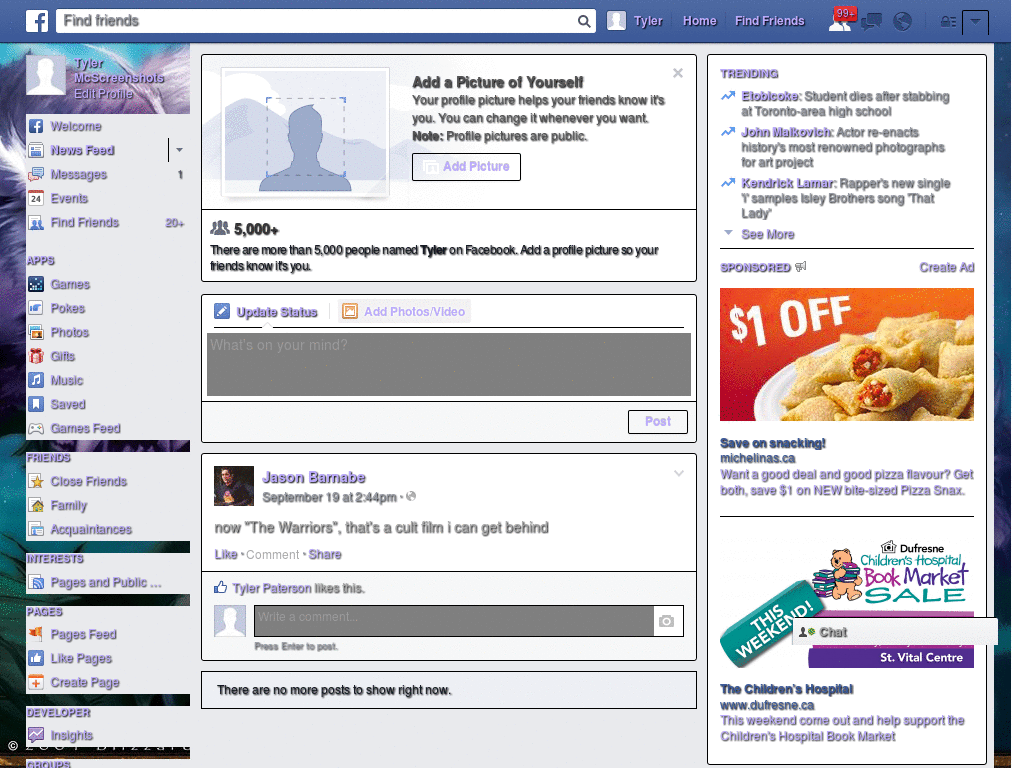Screen dimensions: 1024x768
Task: Open Games app icon in sidebar
Action: 36,284
